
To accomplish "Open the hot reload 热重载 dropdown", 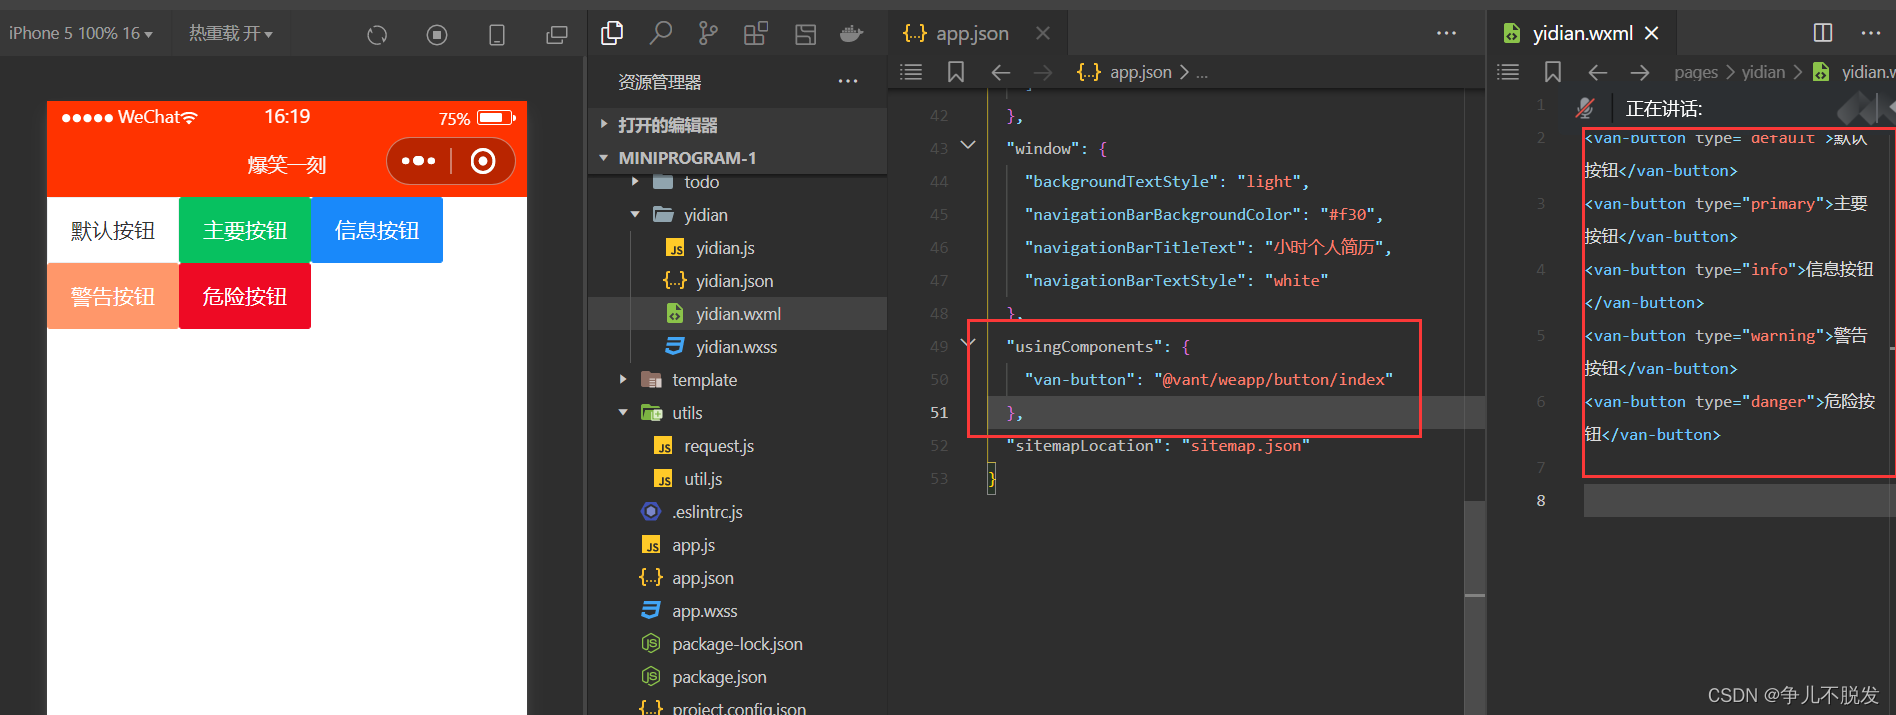I will tap(231, 34).
